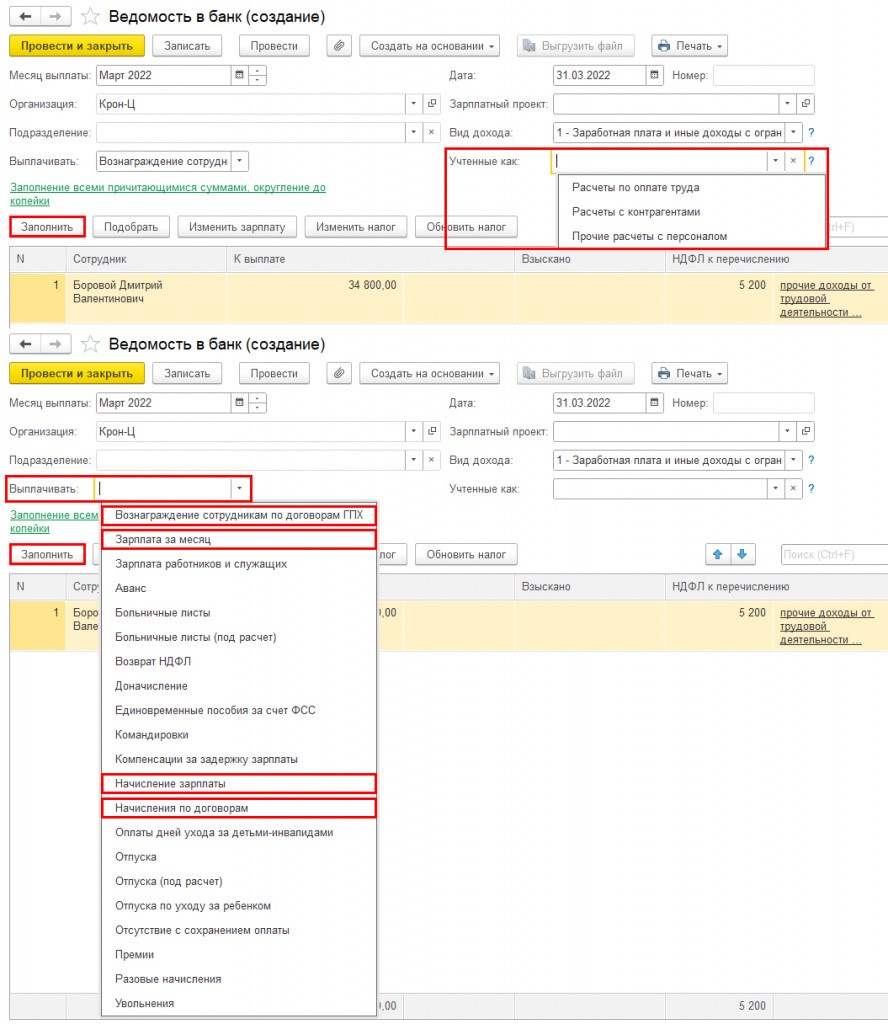Click the Поиск (Ctrl+F) search field
This screenshot has height=1024, width=888.
coord(832,554)
